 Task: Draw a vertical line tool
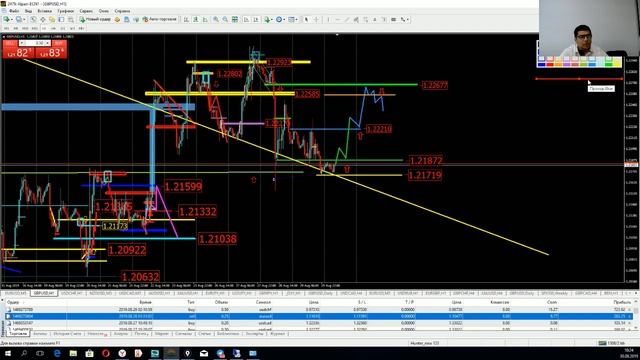(328, 19)
